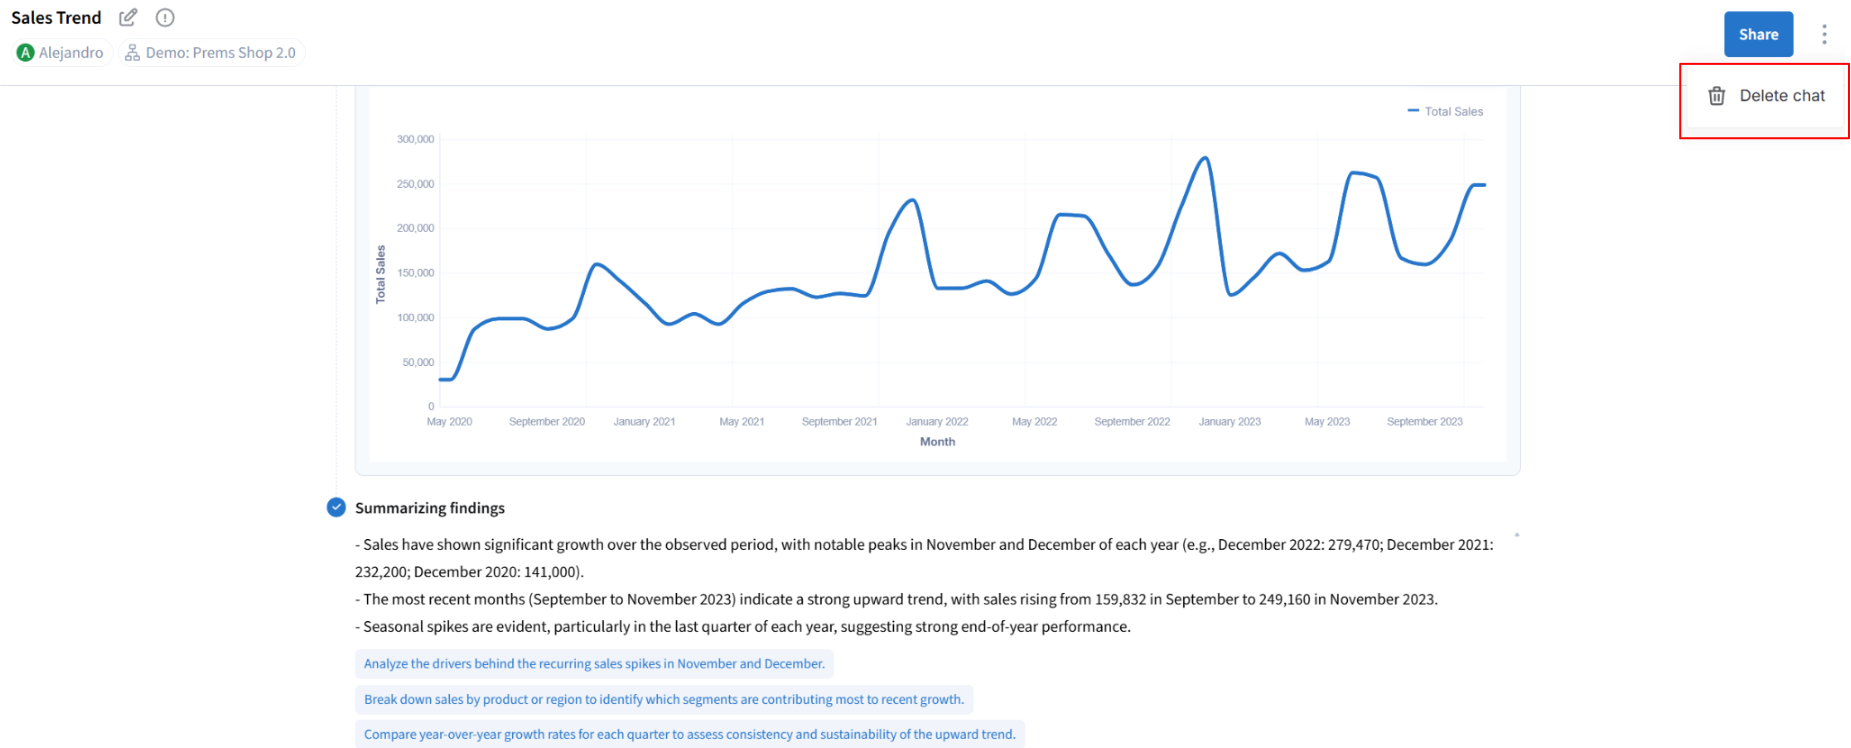Click the data source icon for Prems Shop
The height and width of the screenshot is (748, 1851).
point(132,53)
